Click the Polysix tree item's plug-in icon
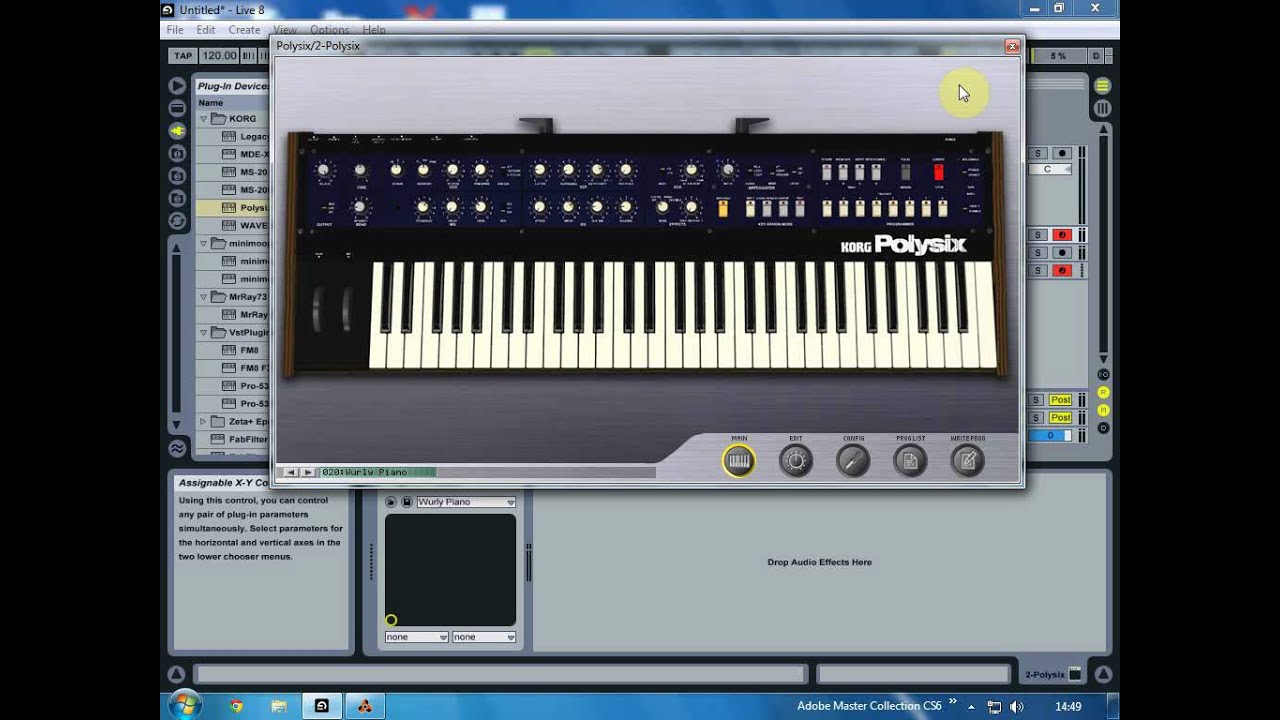1280x720 pixels. (x=229, y=208)
